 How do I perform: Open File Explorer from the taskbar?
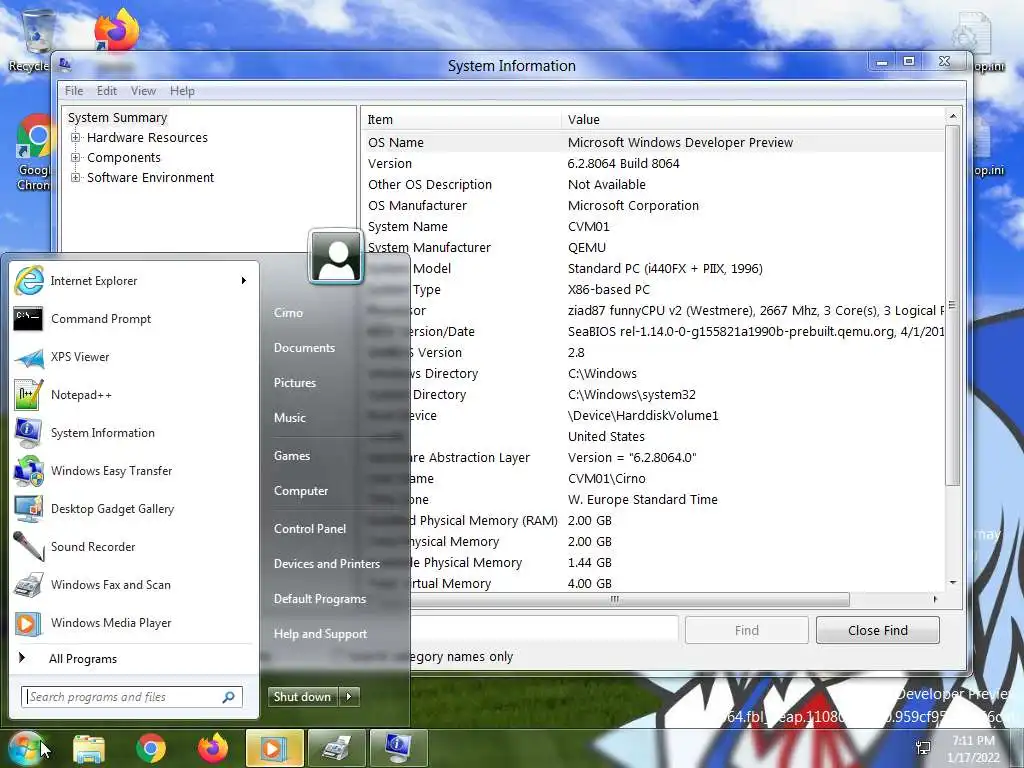click(89, 749)
